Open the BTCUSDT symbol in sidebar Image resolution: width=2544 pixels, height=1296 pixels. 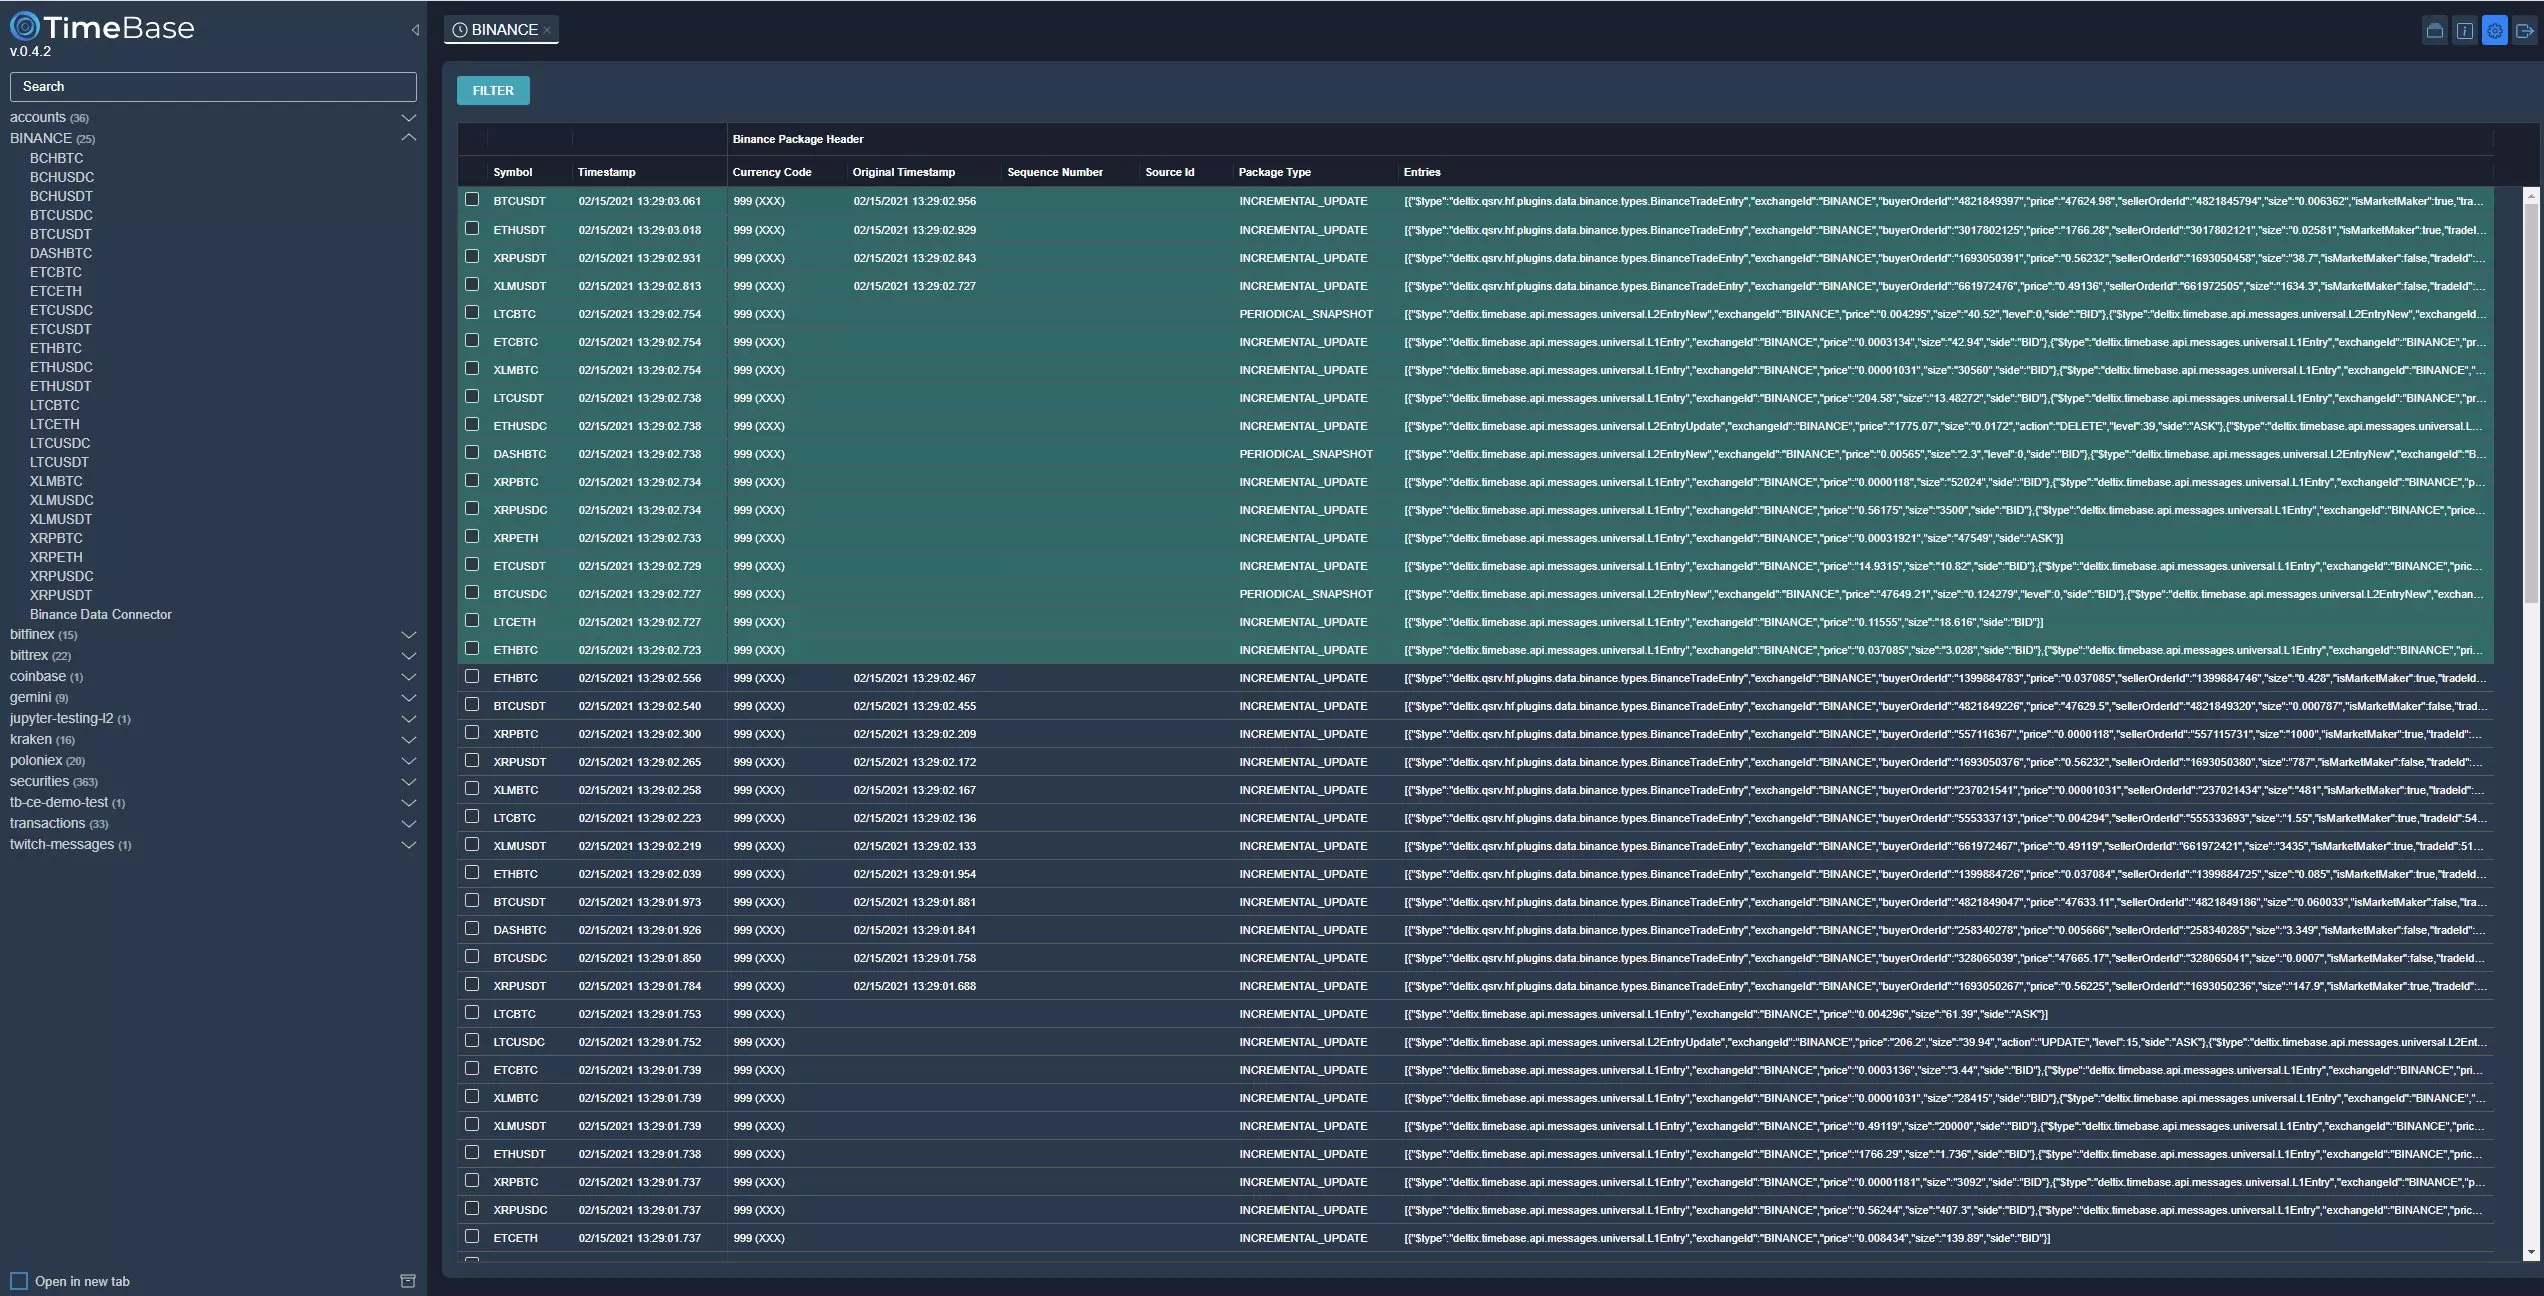pyautogui.click(x=60, y=234)
